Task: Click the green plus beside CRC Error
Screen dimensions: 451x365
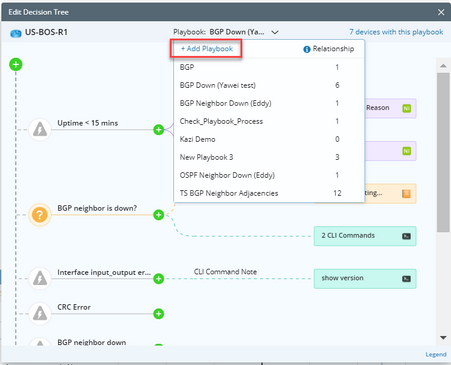Action: pos(159,314)
